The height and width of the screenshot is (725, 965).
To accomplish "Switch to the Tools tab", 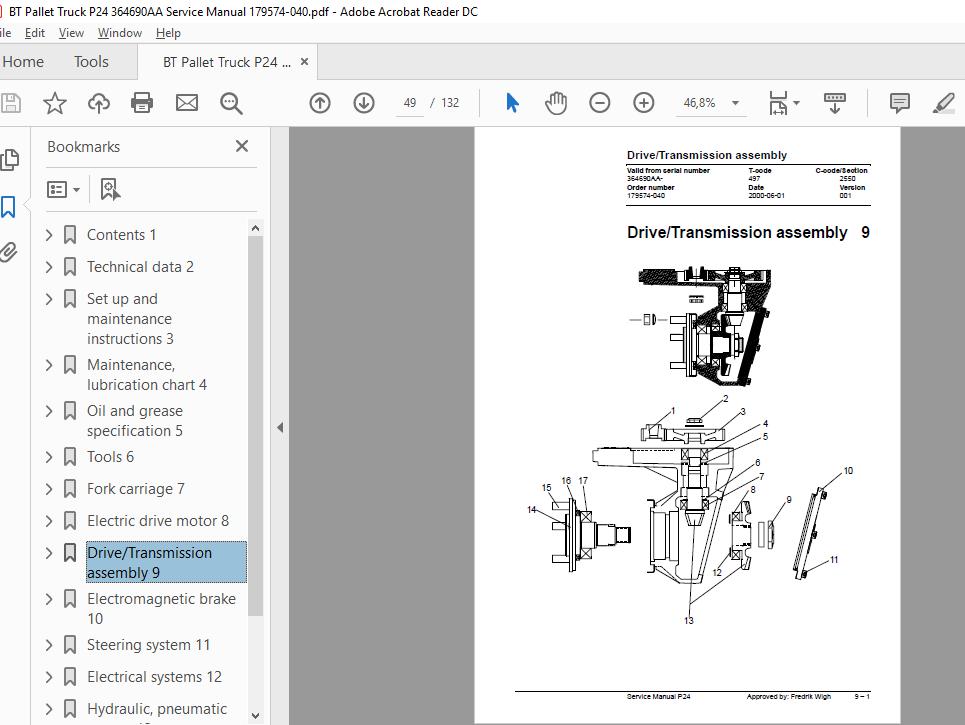I will [91, 62].
